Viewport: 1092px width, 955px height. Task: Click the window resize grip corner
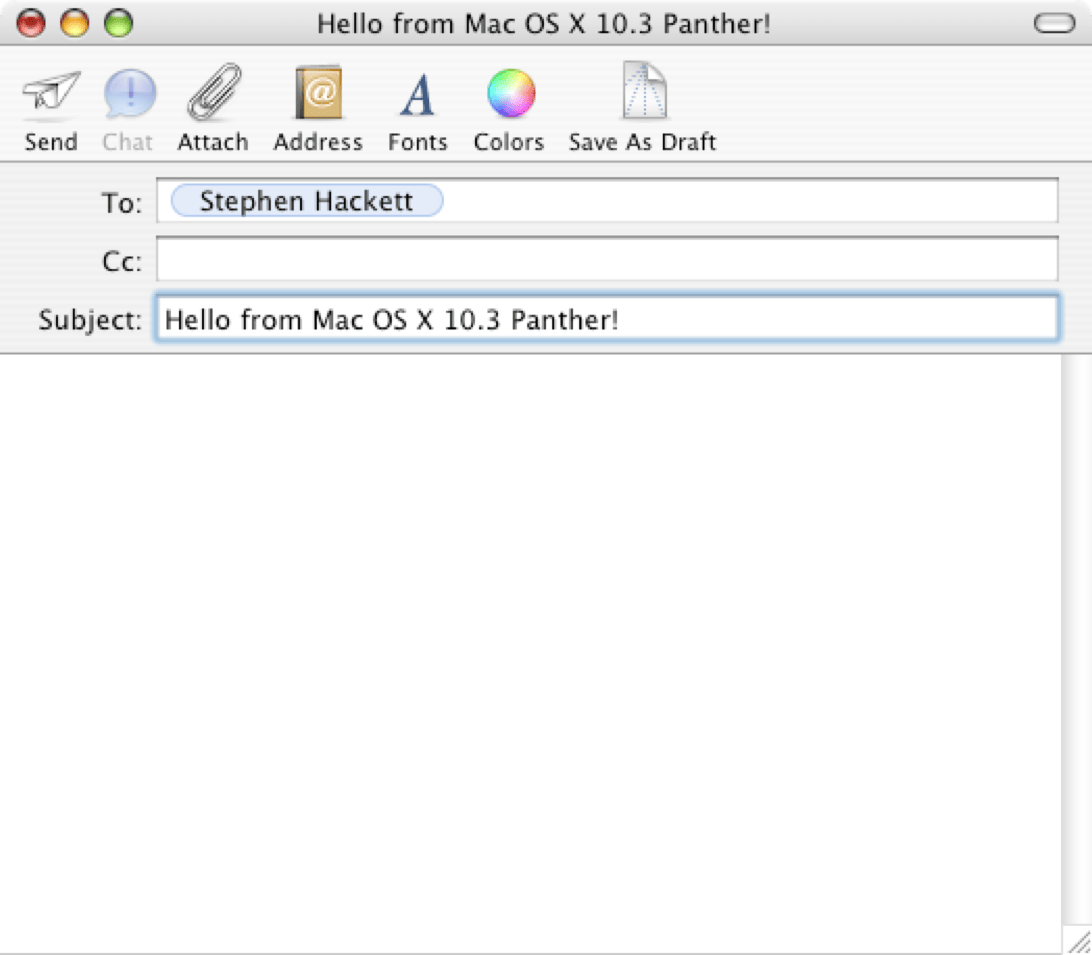click(x=1077, y=940)
